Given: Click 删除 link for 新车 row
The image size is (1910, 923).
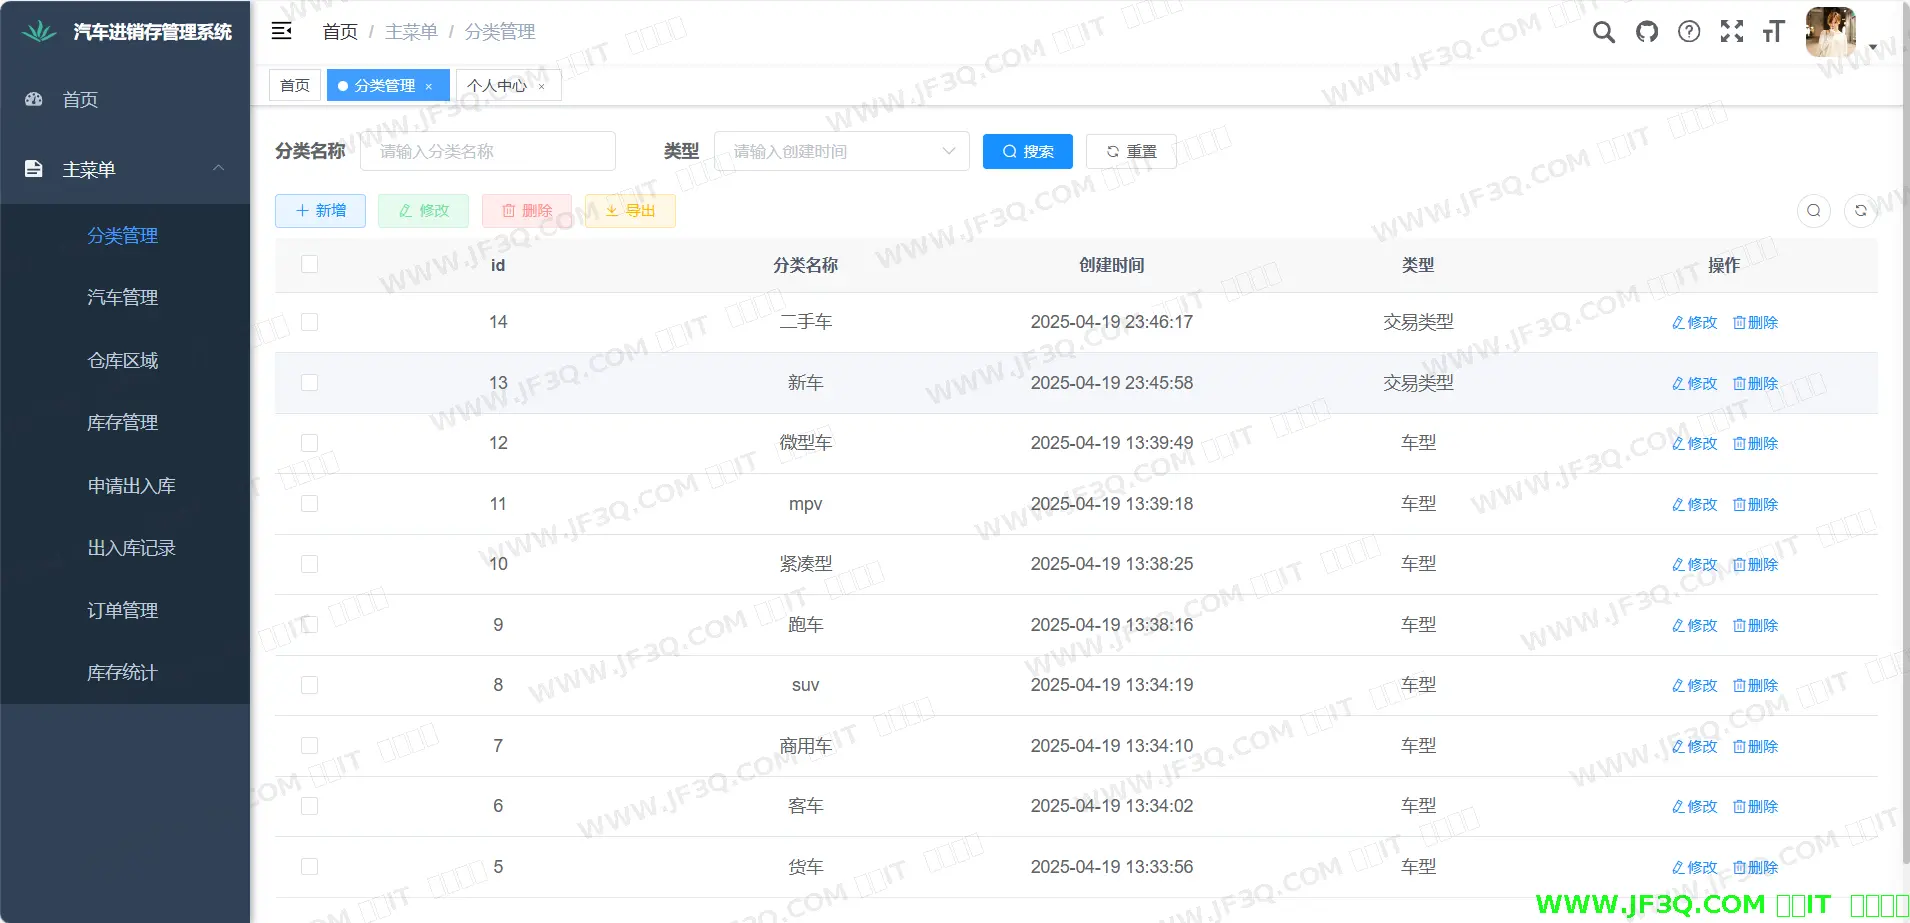Looking at the screenshot, I should 1755,384.
